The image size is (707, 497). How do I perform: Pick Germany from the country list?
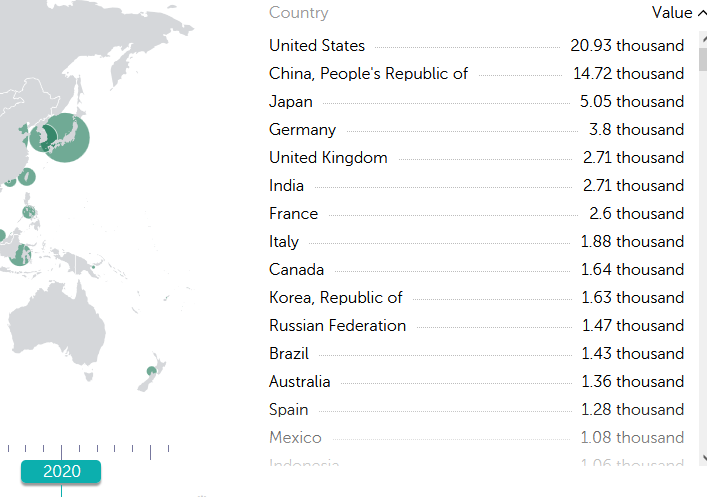[x=476, y=129]
